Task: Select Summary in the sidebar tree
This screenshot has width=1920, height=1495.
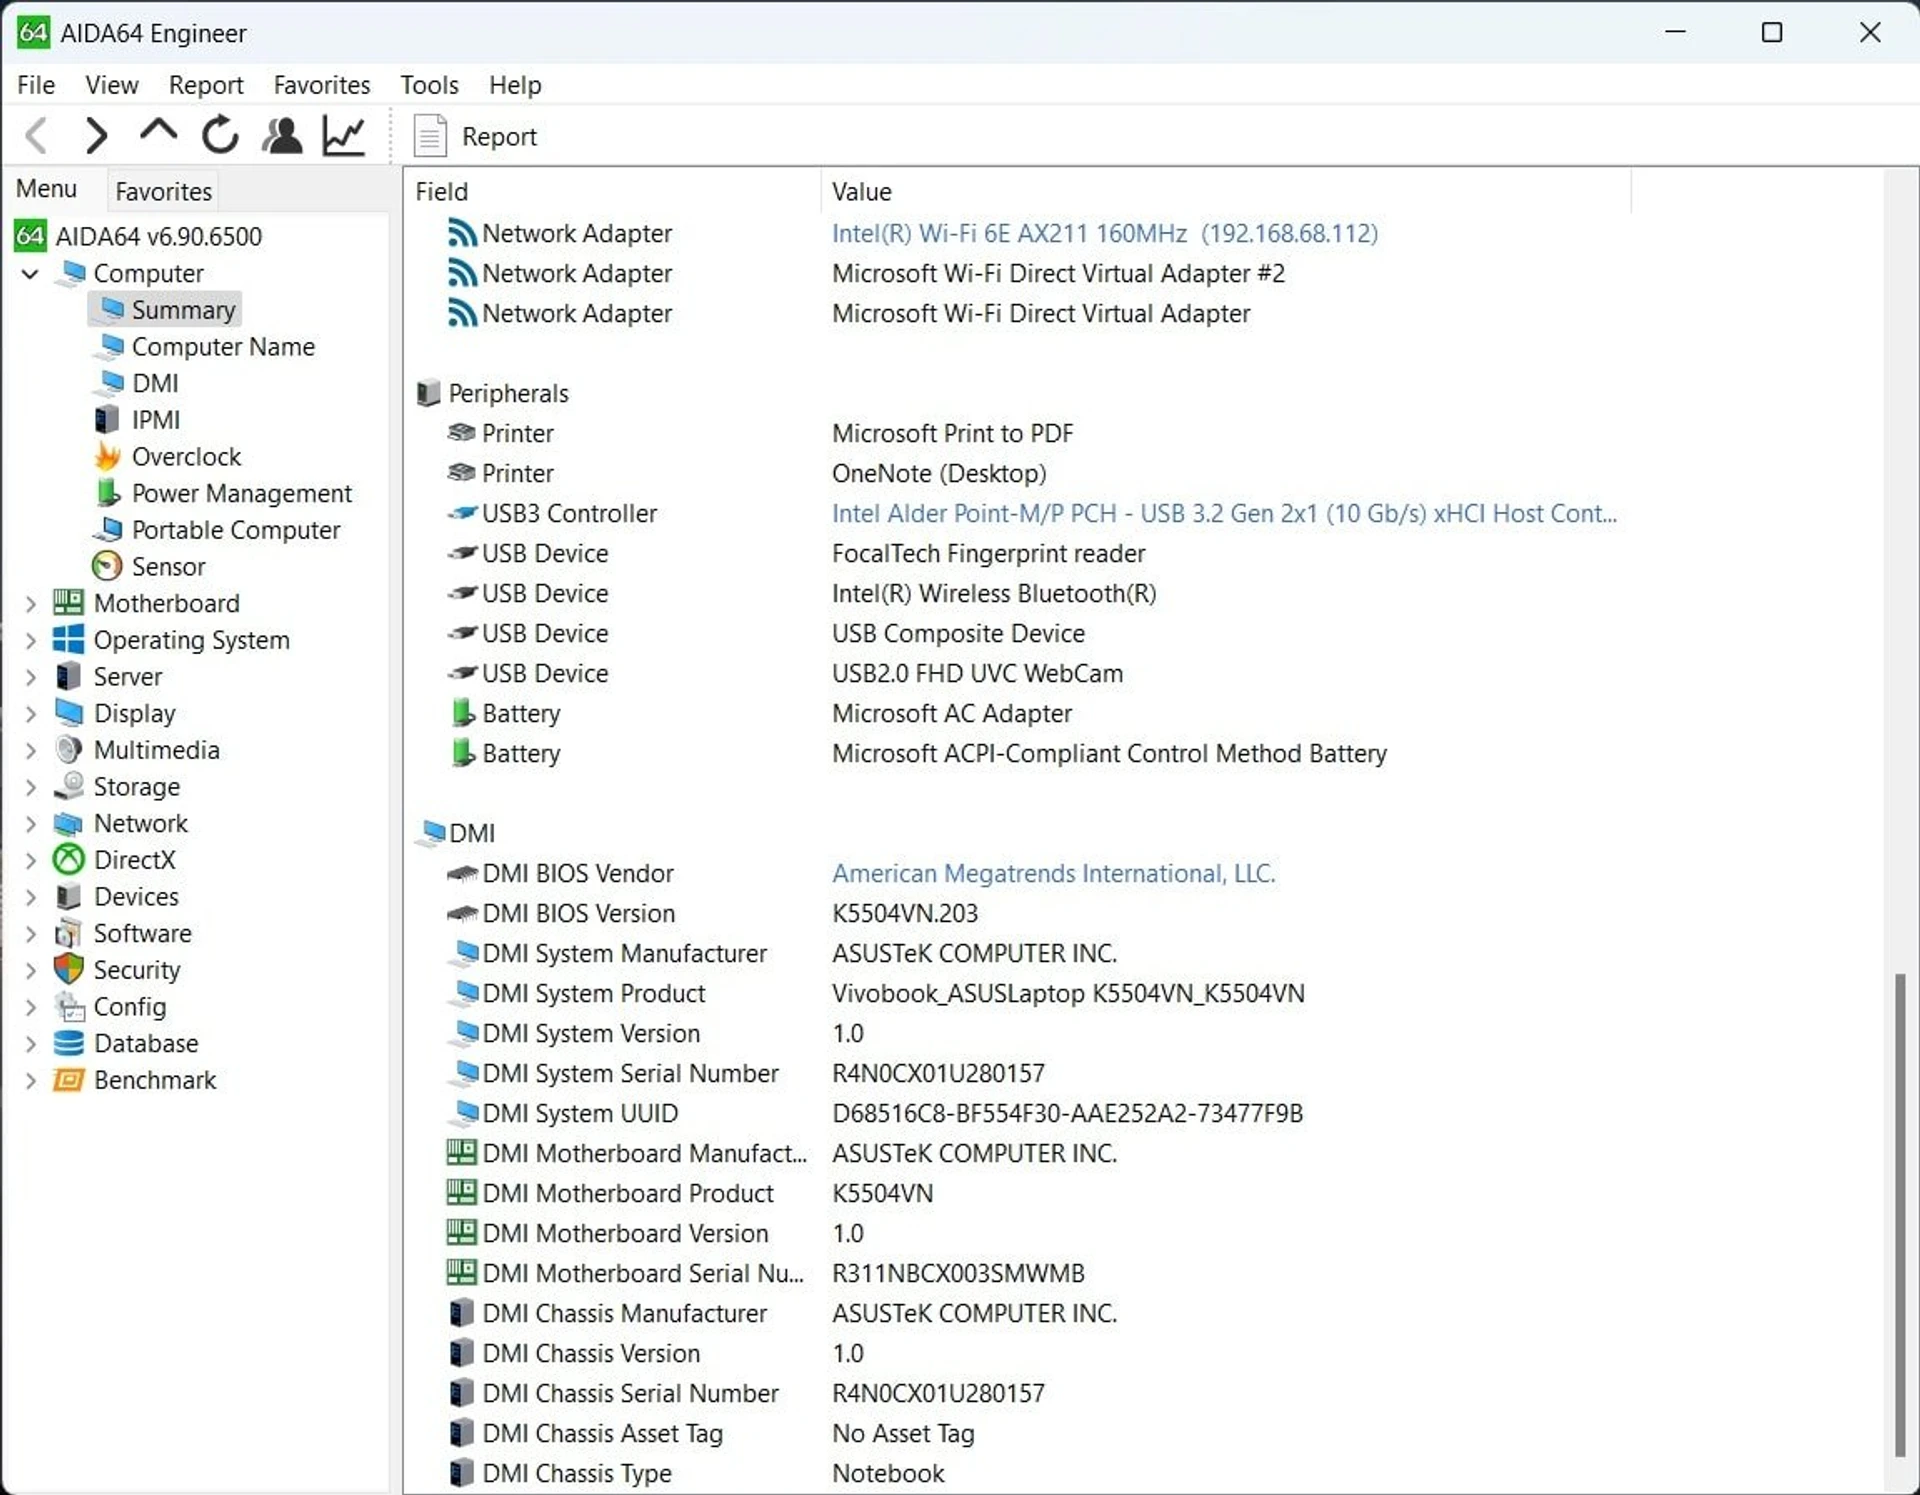Action: (x=166, y=310)
